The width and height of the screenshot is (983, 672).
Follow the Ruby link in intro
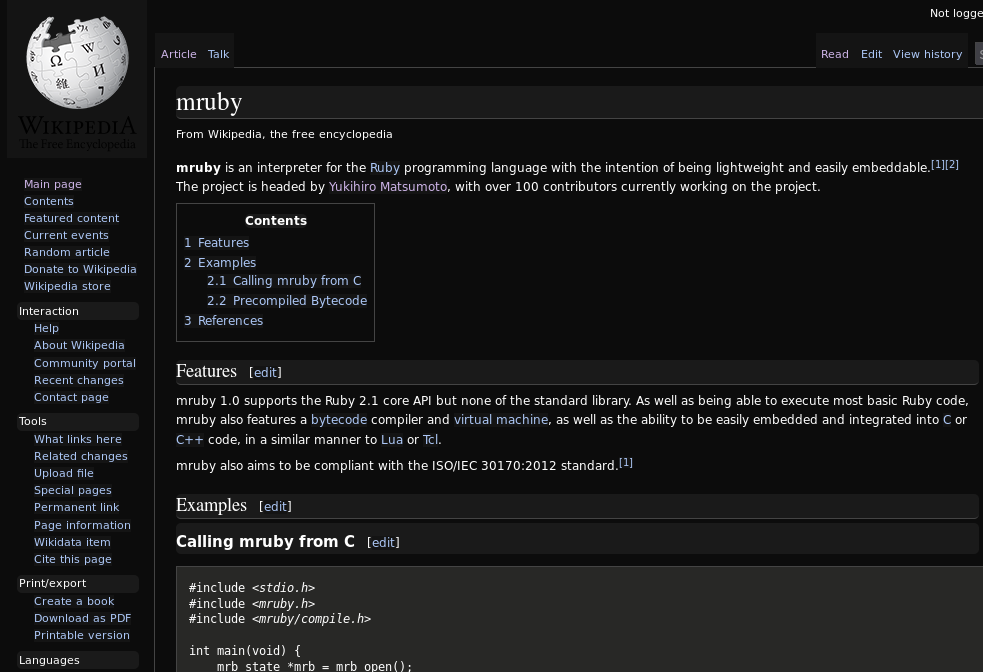(x=384, y=168)
